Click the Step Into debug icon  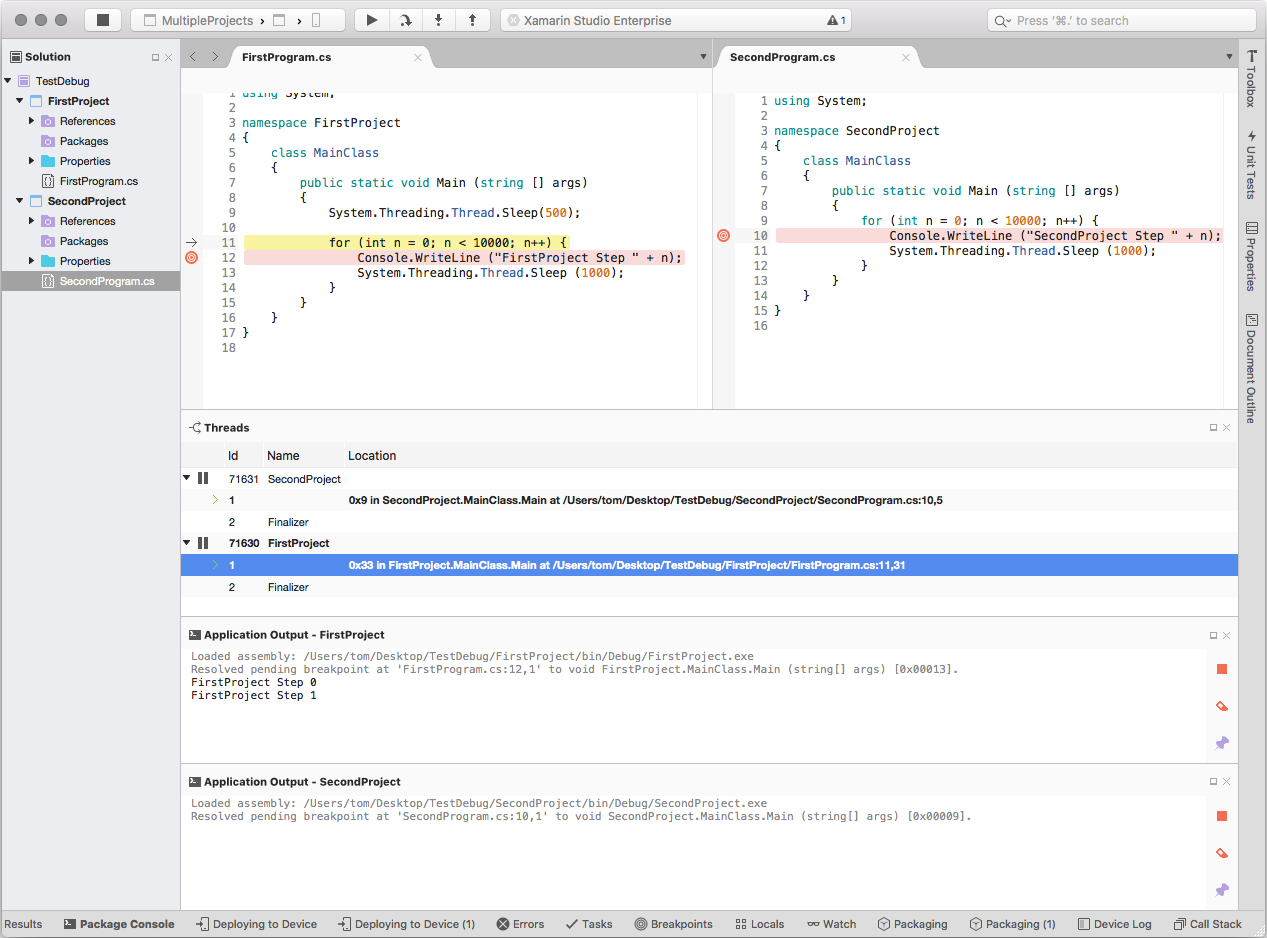click(x=438, y=19)
